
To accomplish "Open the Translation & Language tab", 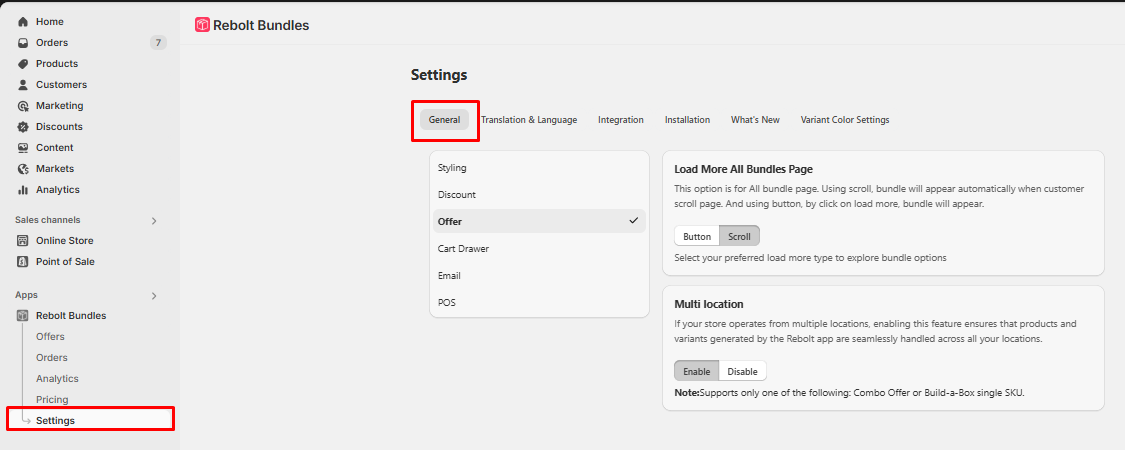I will (529, 120).
